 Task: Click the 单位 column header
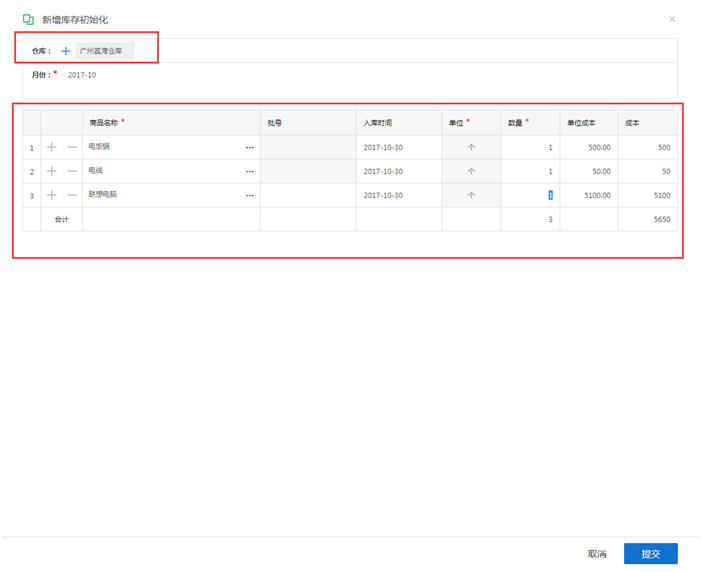[471, 123]
